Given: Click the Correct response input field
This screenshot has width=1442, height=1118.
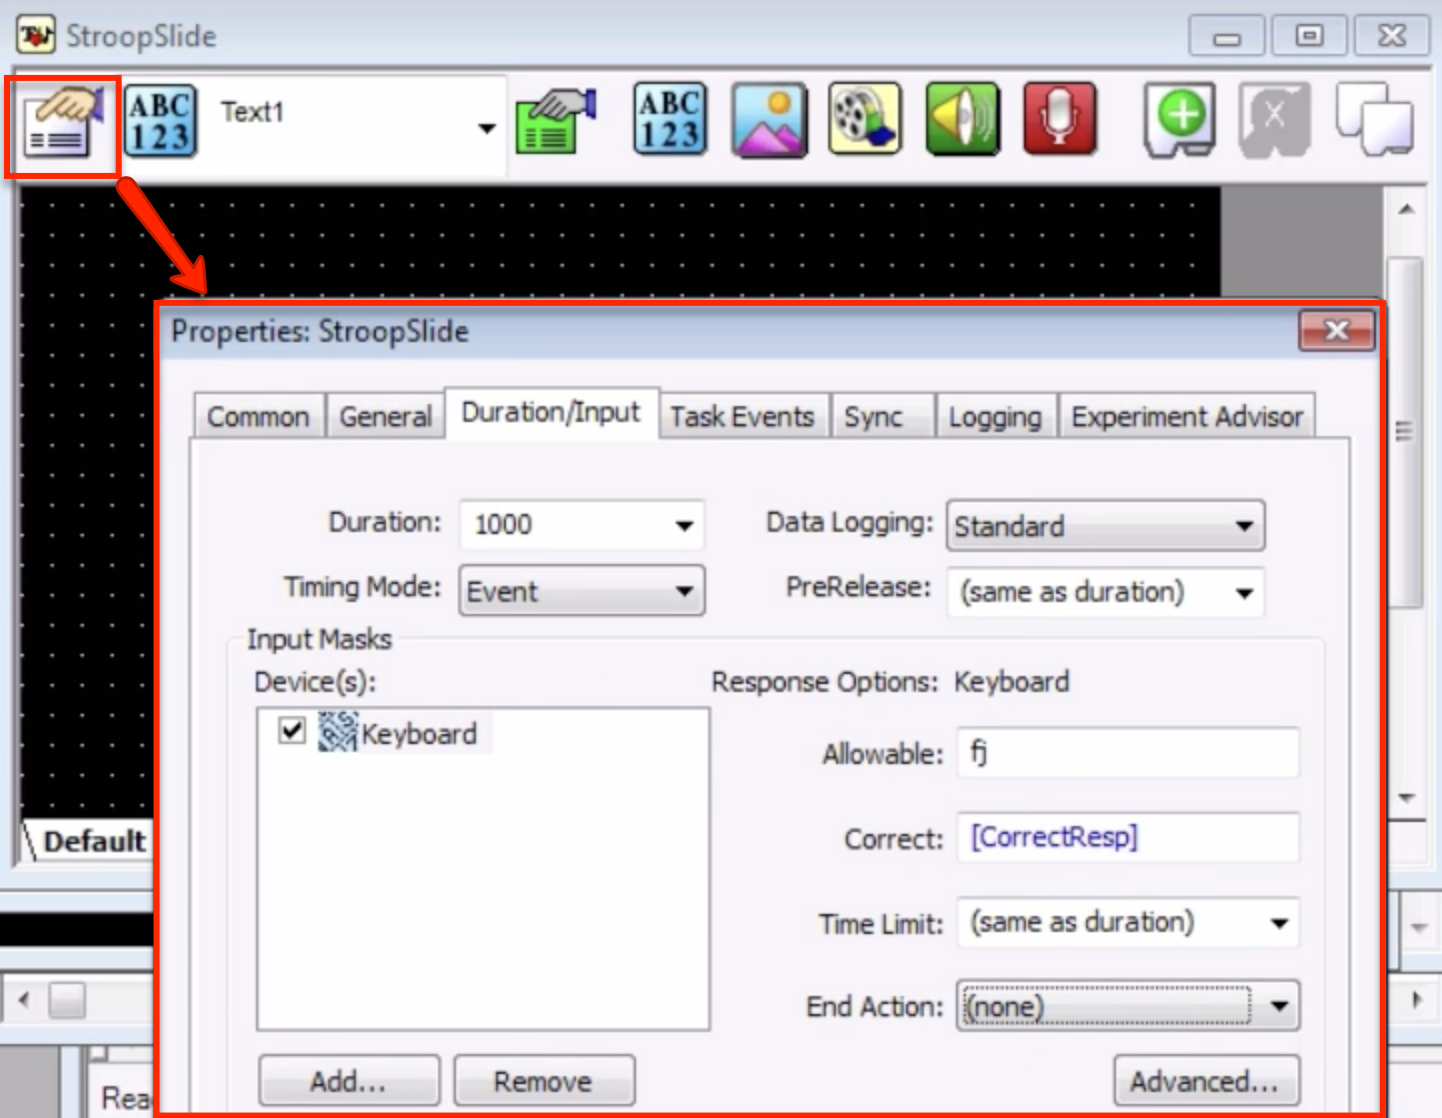Looking at the screenshot, I should click(1128, 838).
